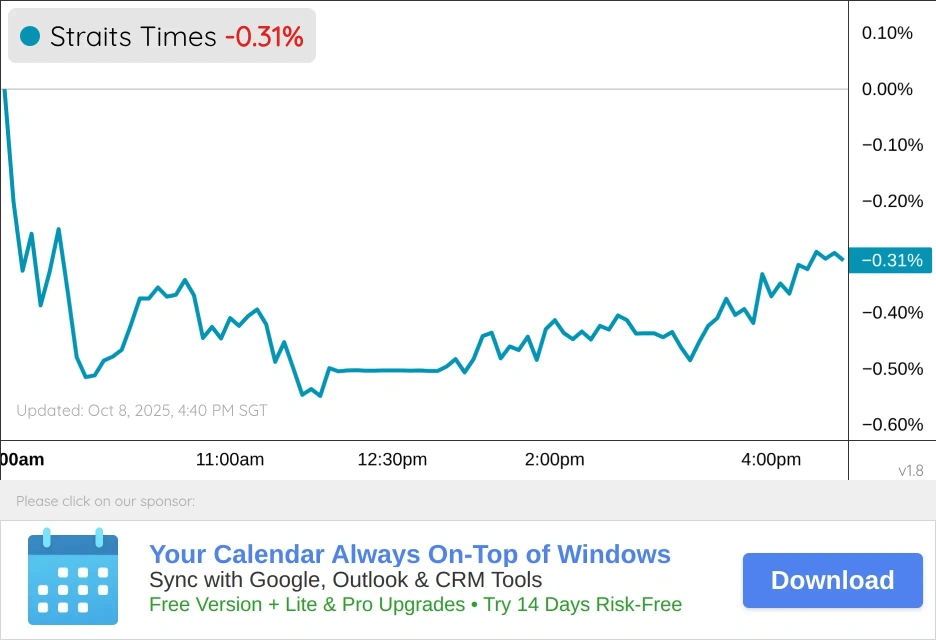Click the 'Updated: Oct 8, 2025' timestamp

(142, 410)
